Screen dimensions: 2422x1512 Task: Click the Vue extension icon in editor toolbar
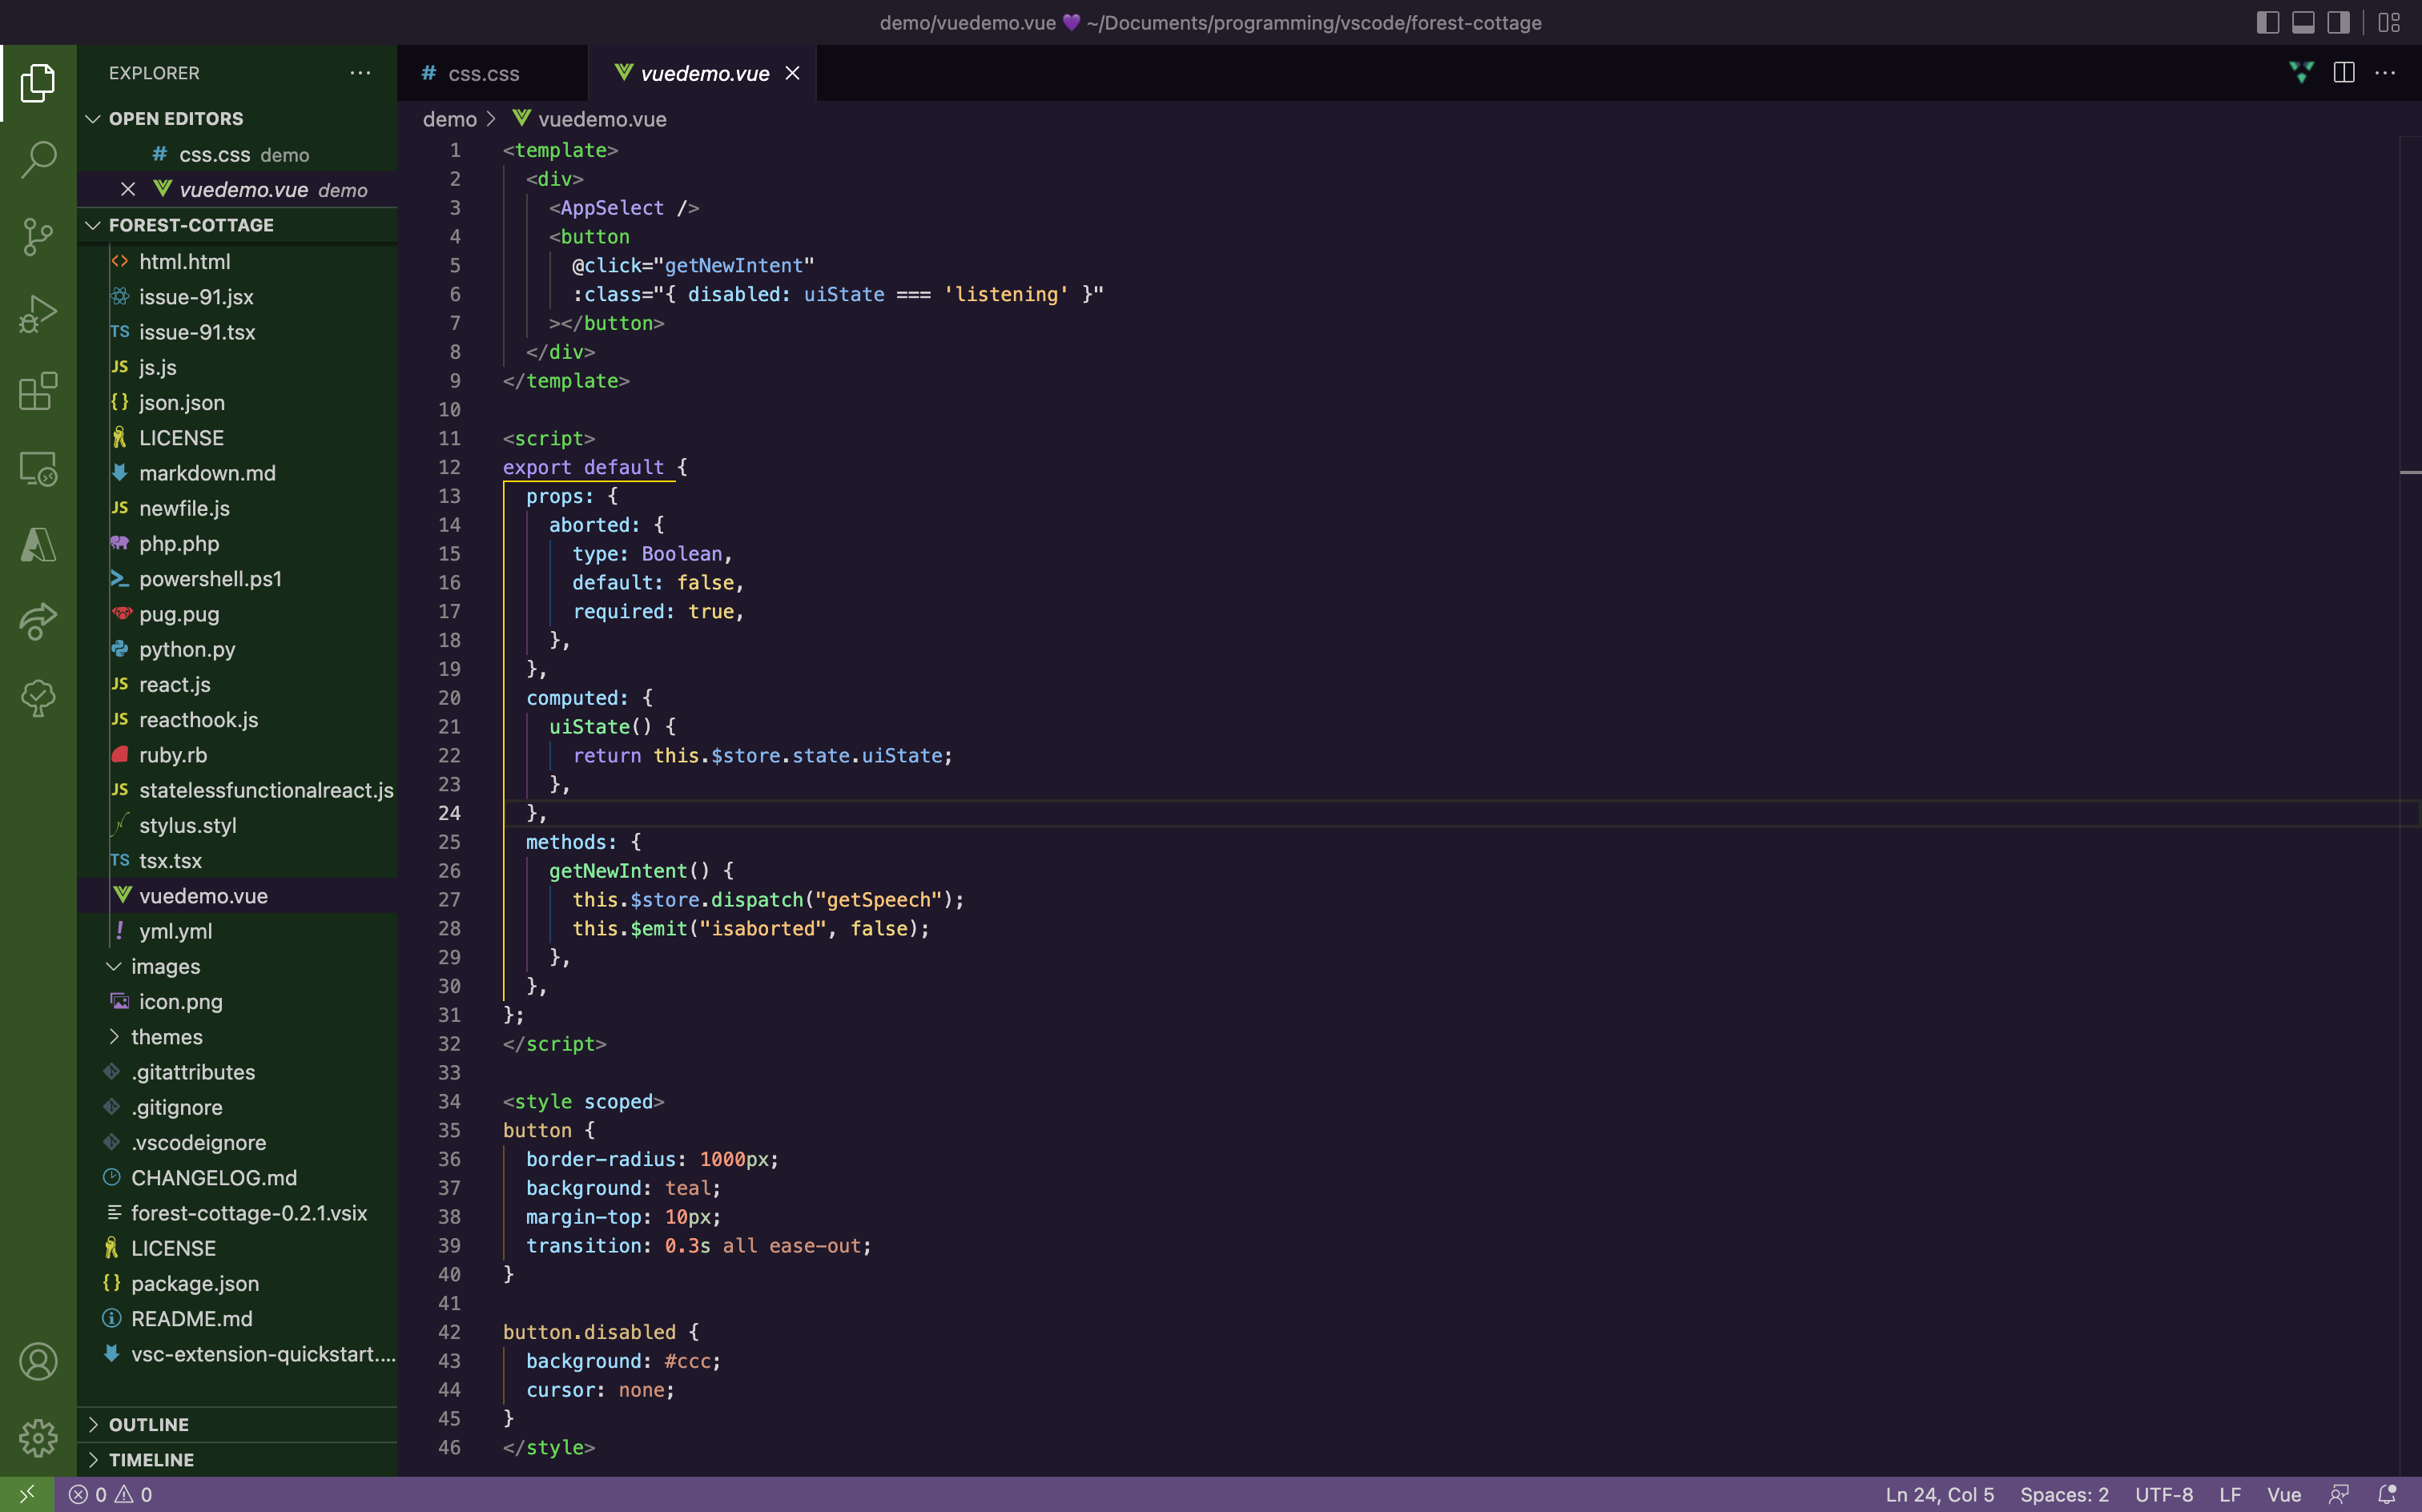click(x=2301, y=73)
